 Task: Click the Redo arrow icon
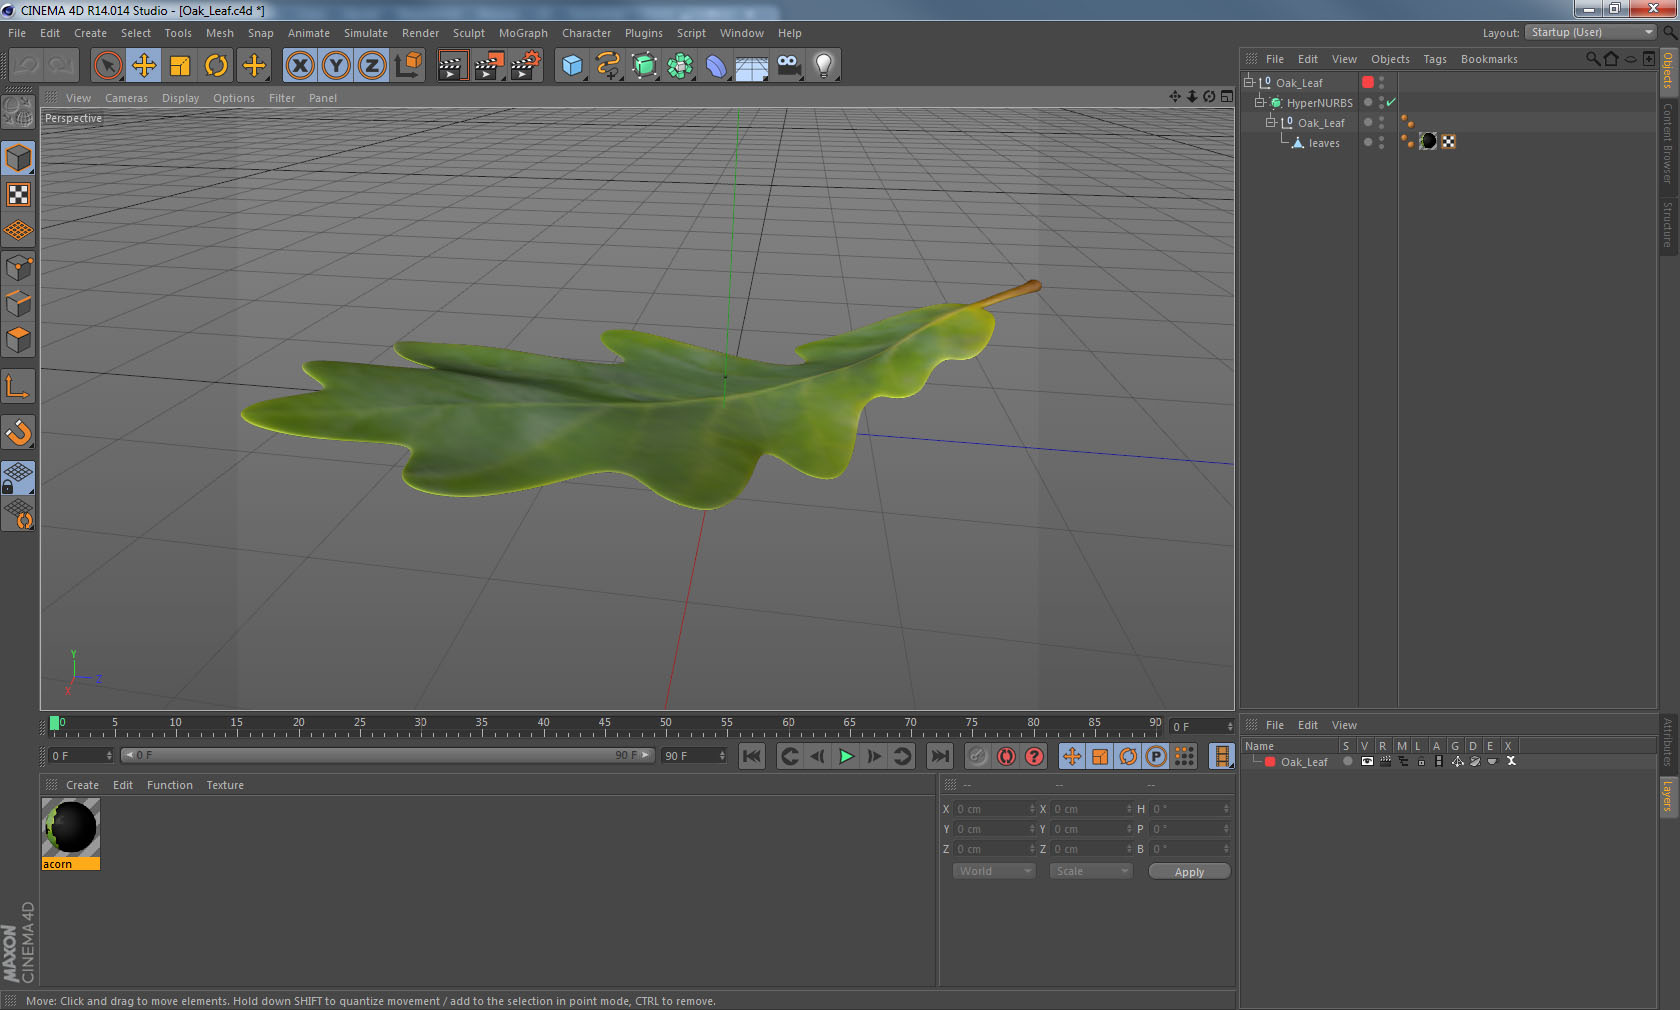pos(62,66)
